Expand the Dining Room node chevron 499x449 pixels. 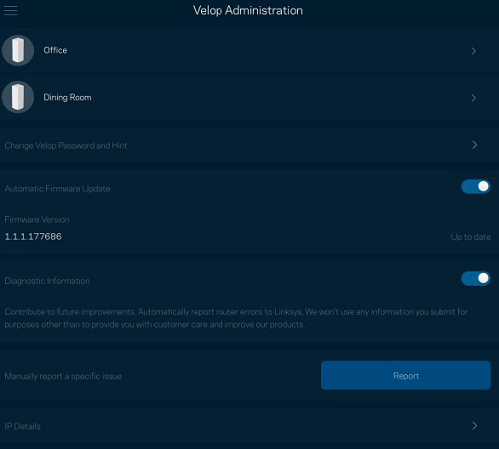click(x=474, y=98)
